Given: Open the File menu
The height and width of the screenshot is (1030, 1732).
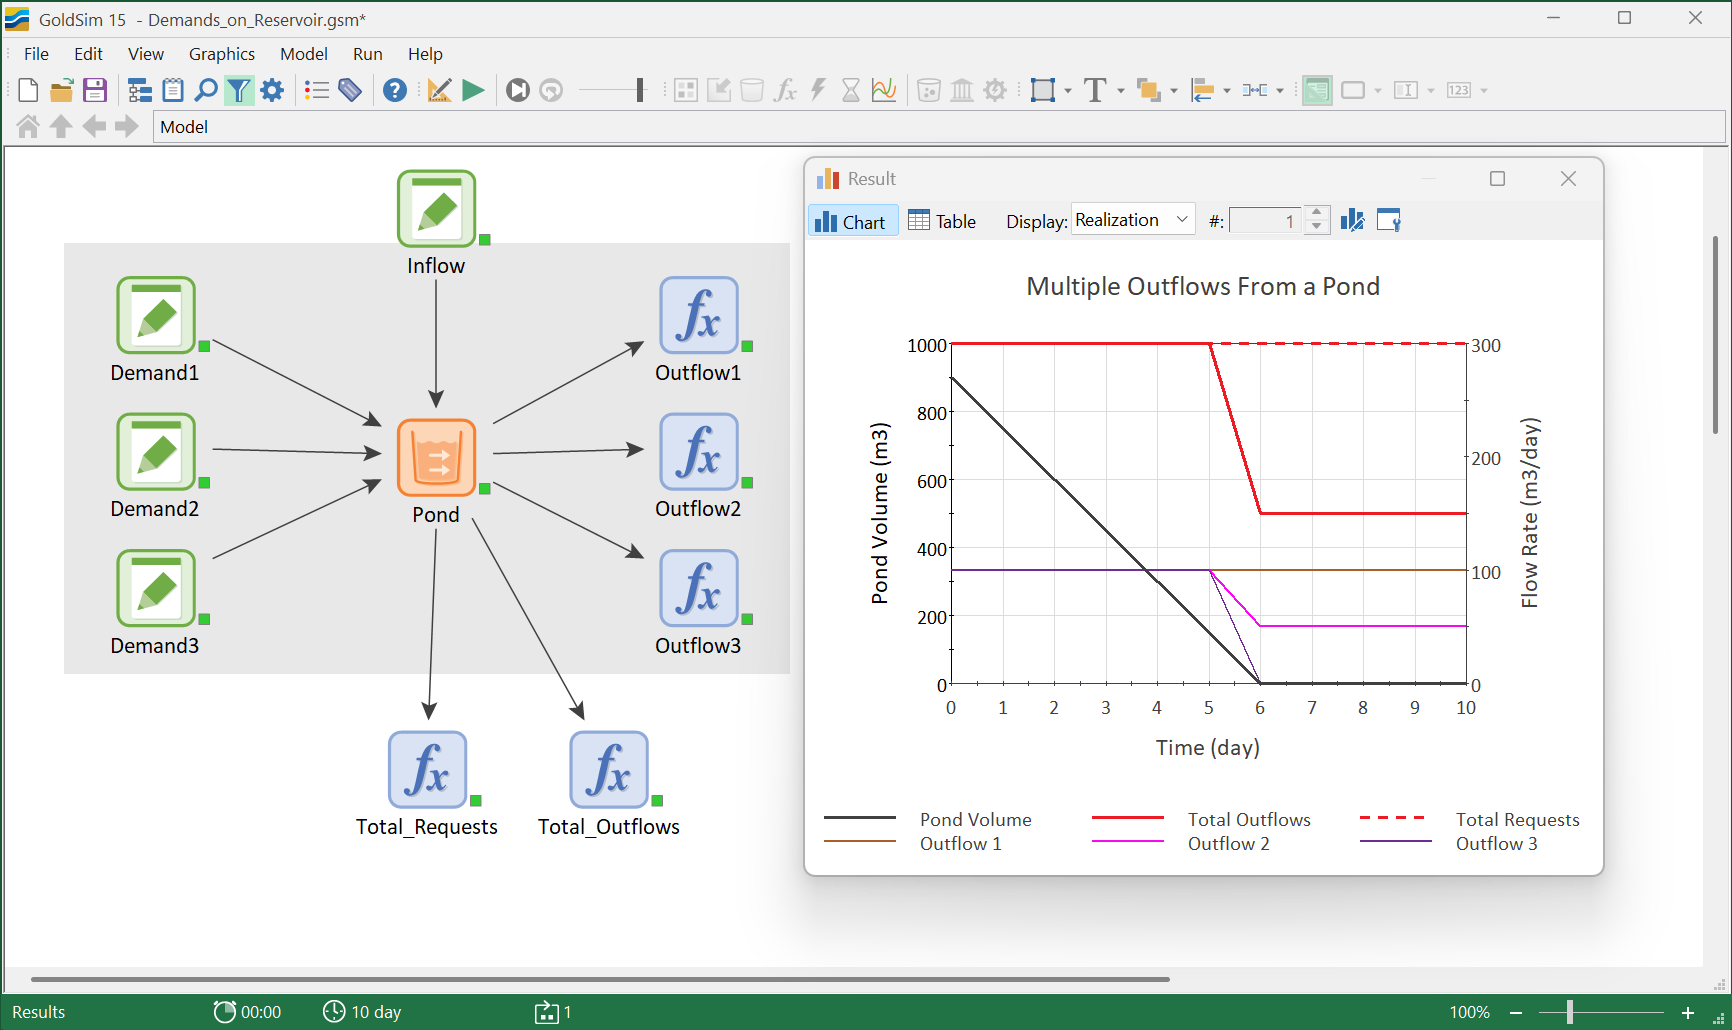Looking at the screenshot, I should click(36, 54).
